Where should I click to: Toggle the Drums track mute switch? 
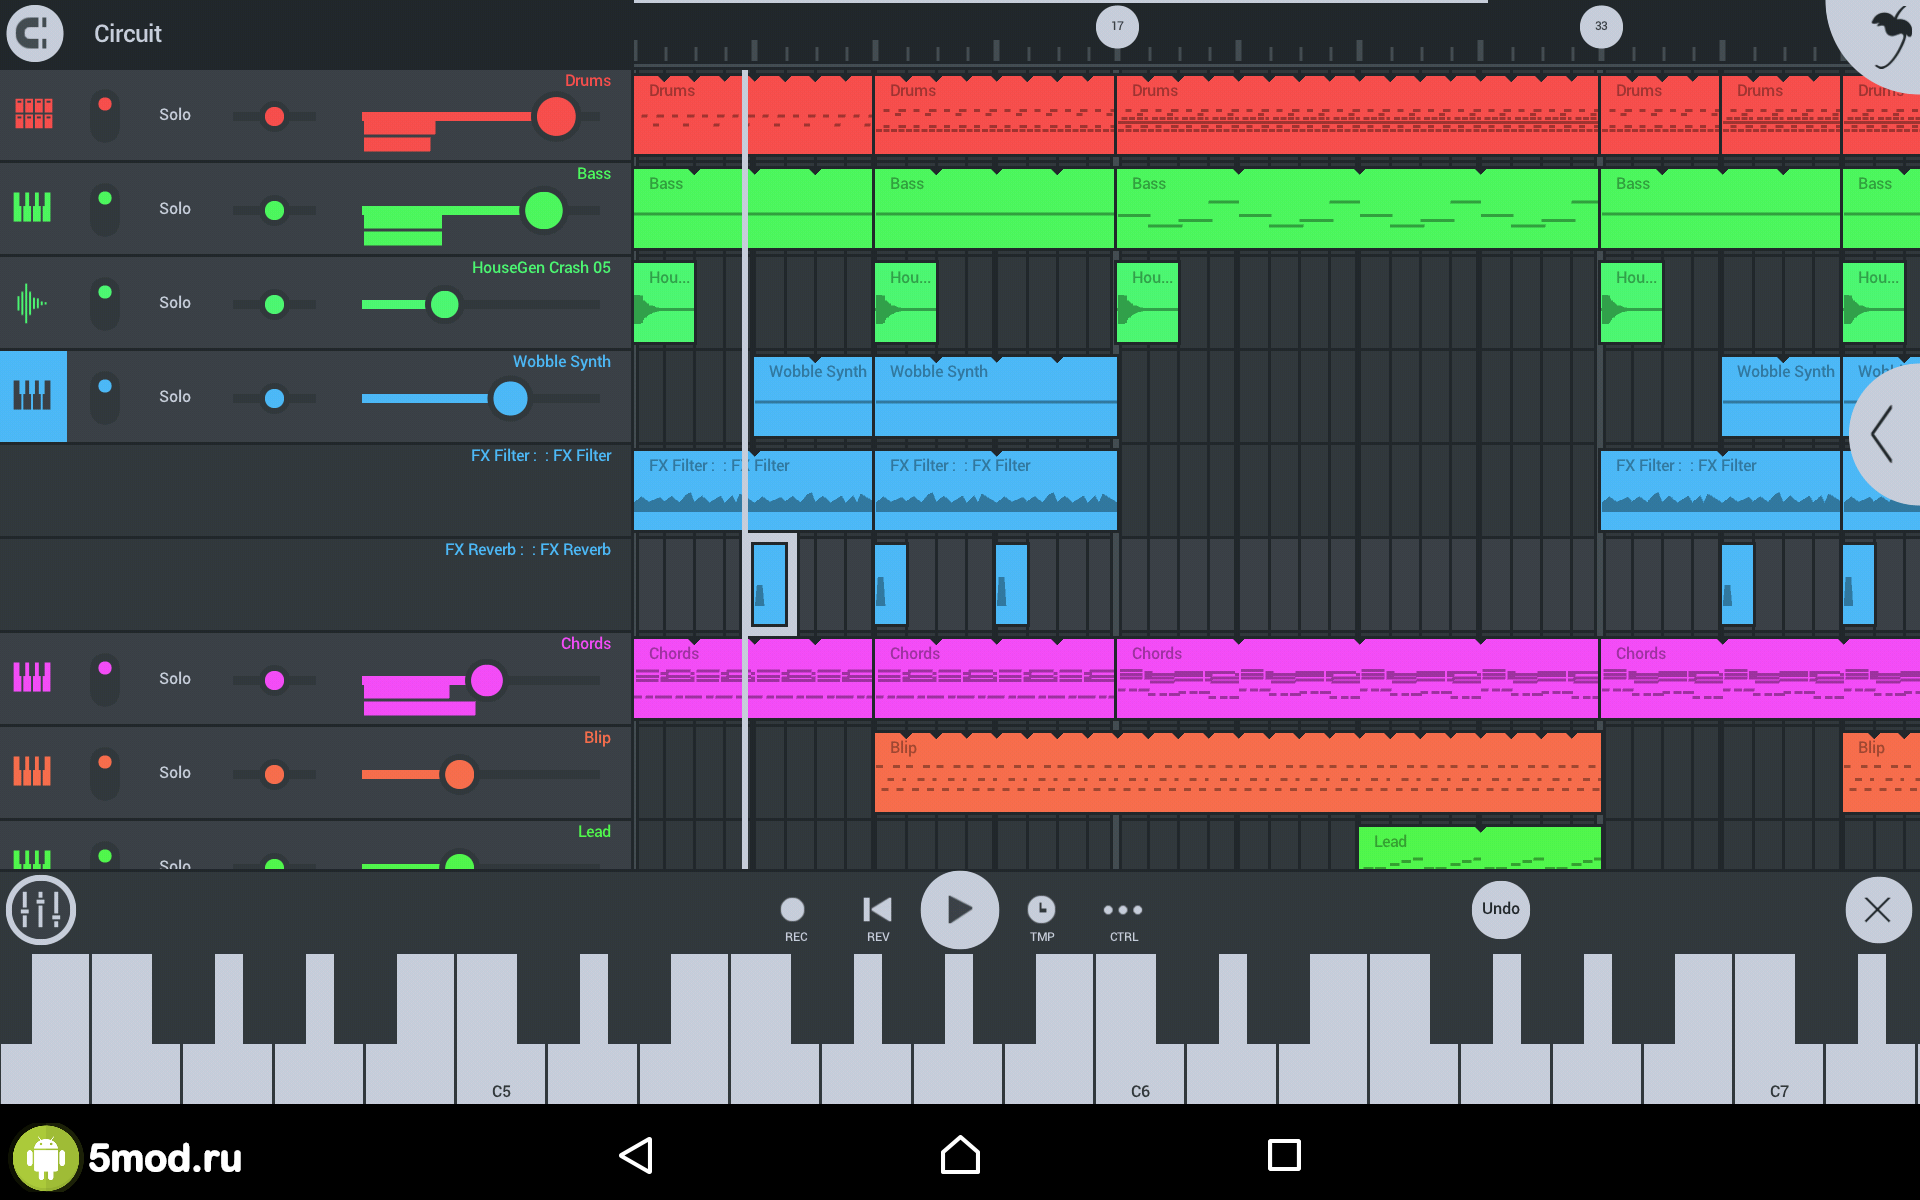(105, 114)
